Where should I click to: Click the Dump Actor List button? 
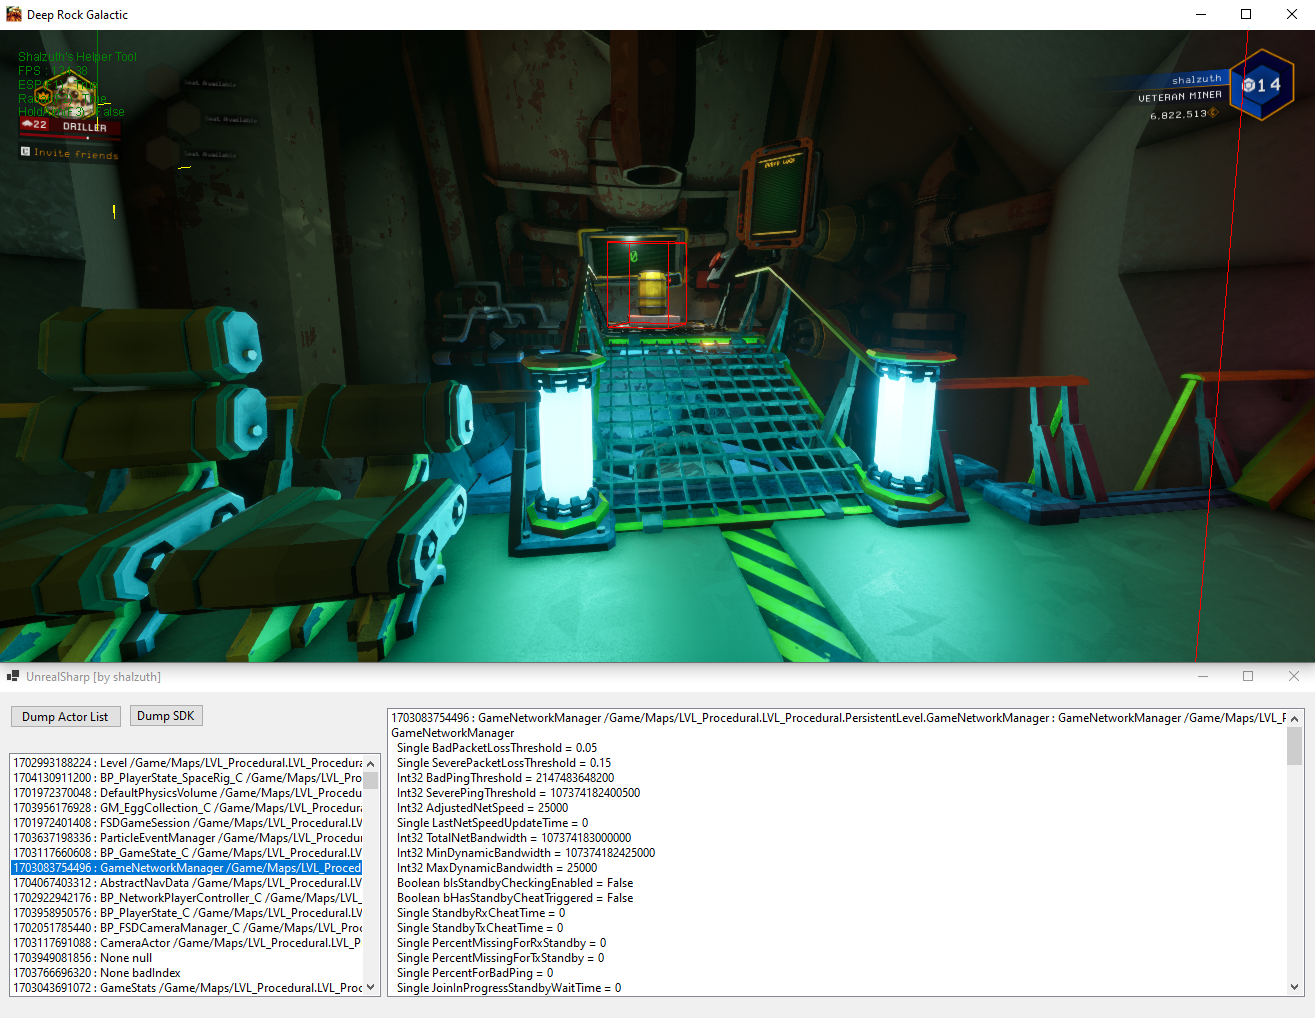66,716
